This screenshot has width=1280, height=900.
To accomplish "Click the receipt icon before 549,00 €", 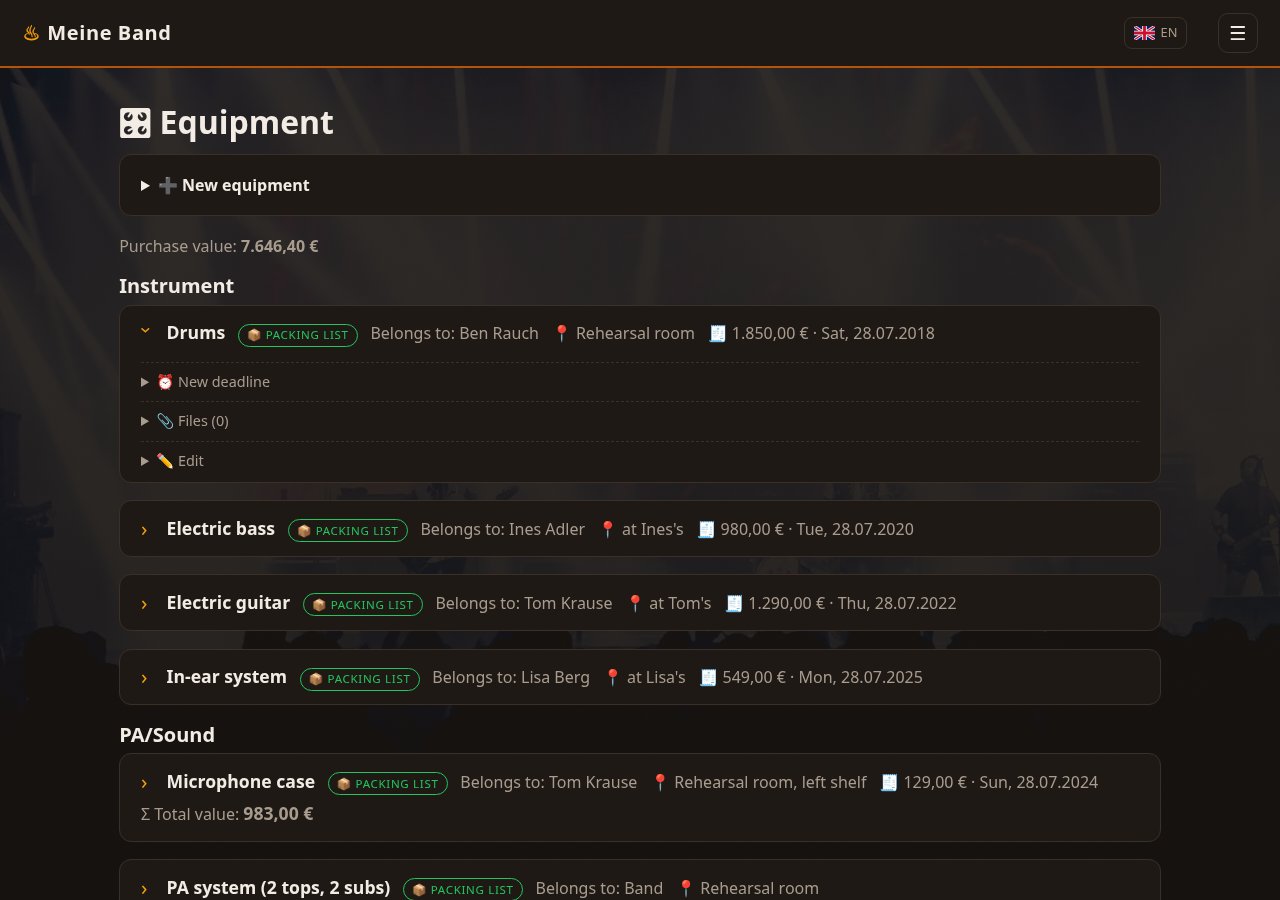I will click(708, 677).
